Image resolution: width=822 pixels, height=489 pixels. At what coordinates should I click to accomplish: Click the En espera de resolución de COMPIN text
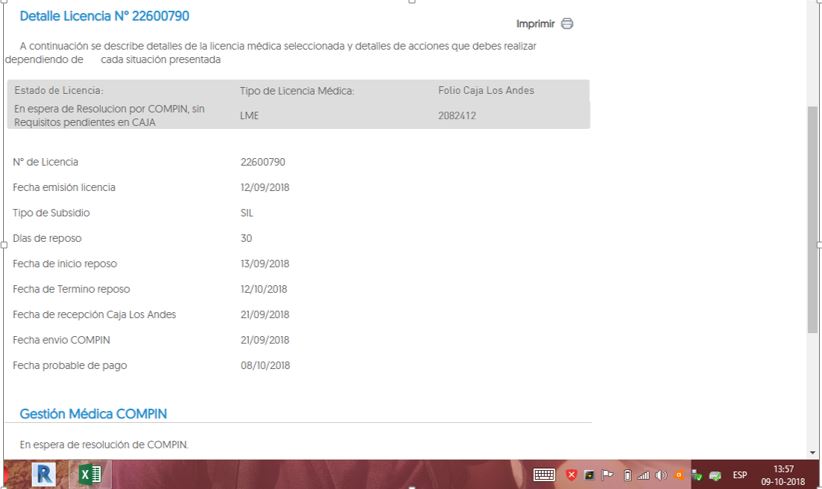tap(104, 444)
